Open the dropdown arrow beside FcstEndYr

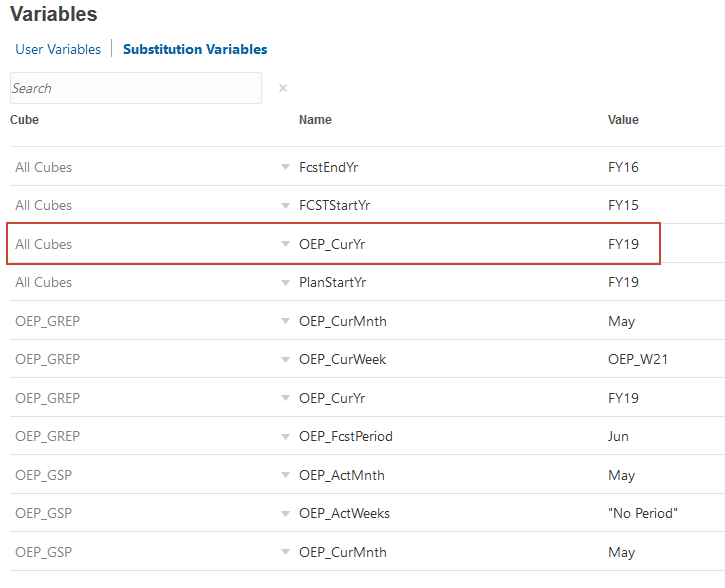[x=285, y=168]
